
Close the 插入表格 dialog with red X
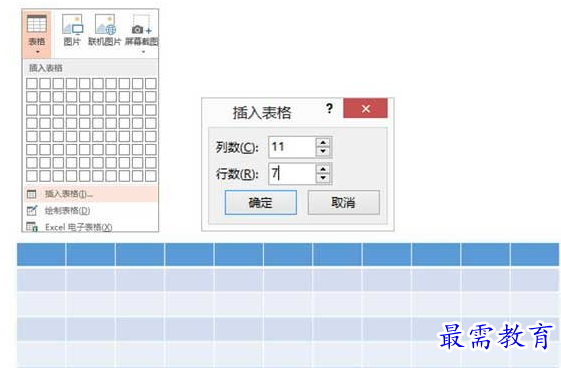click(x=365, y=108)
